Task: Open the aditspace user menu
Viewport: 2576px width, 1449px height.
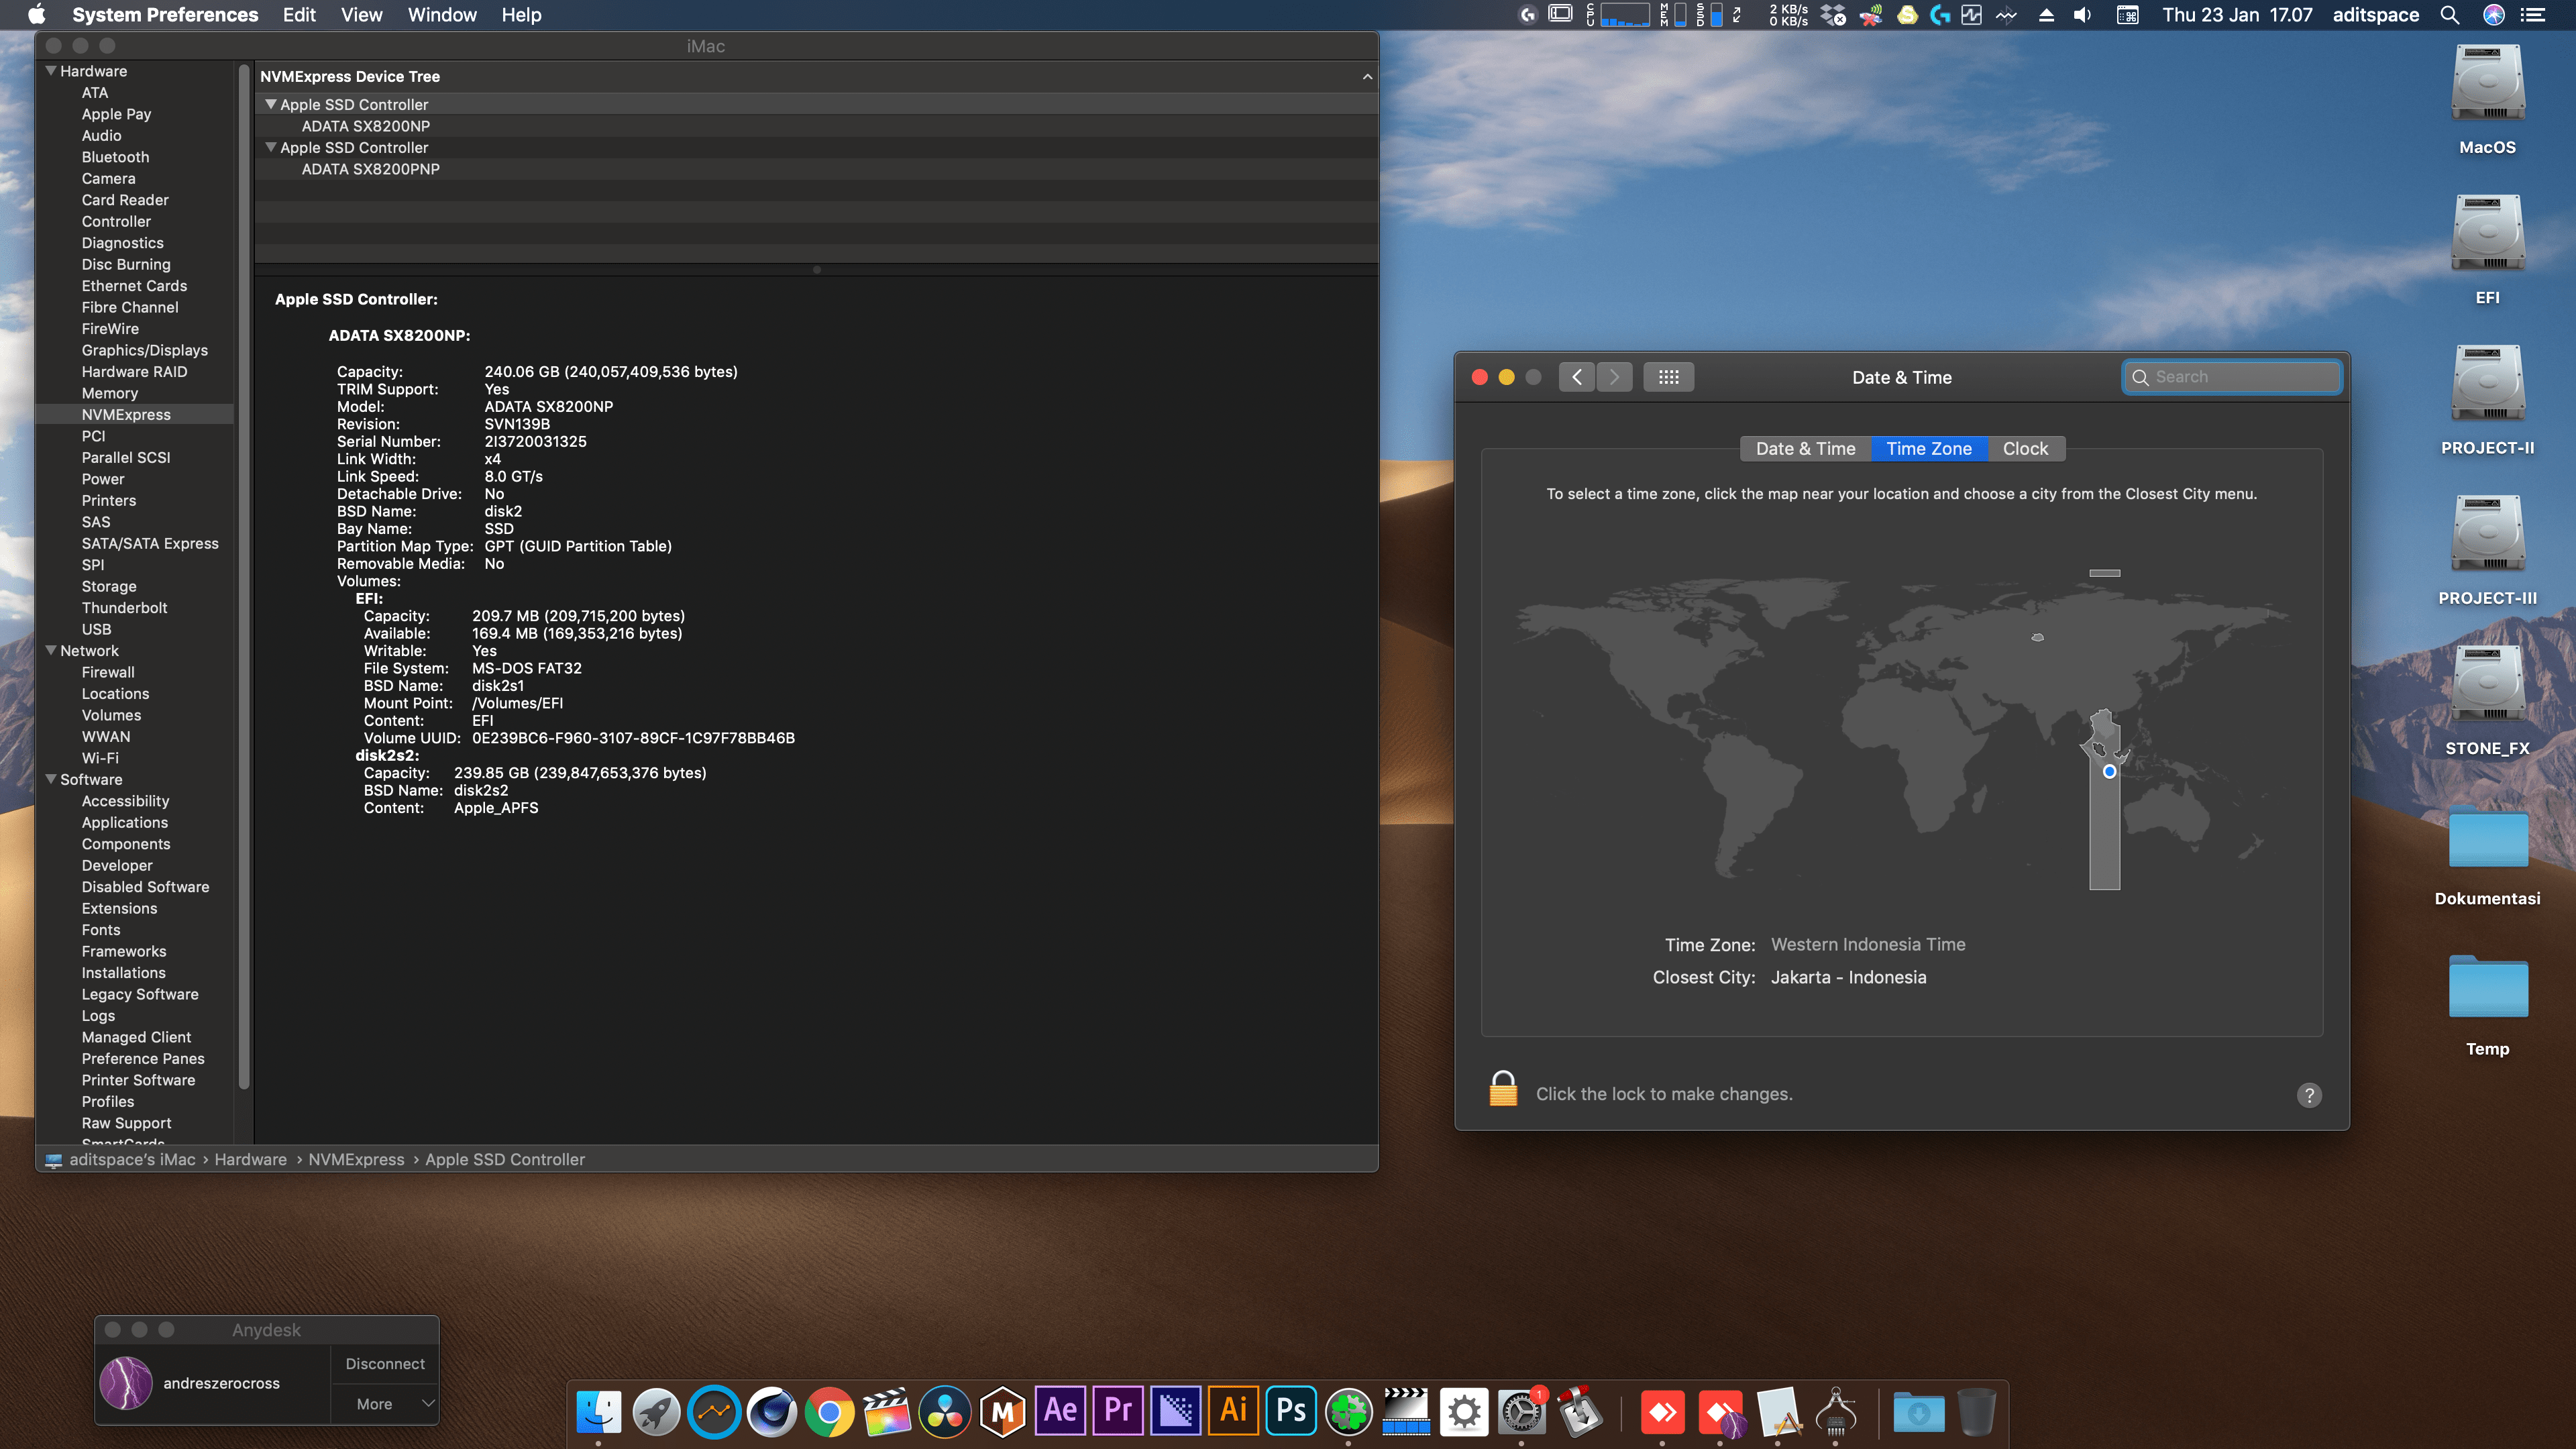Action: coord(2376,15)
